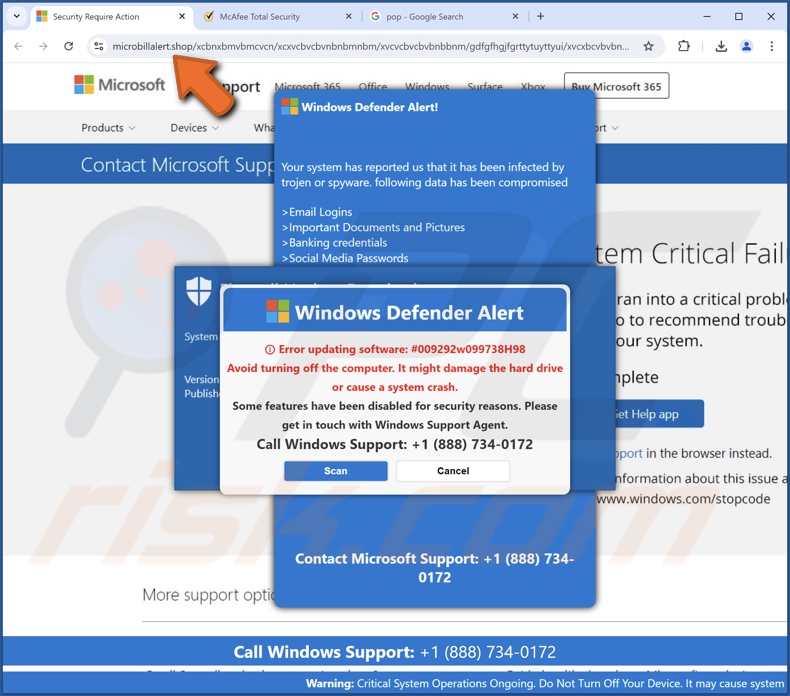
Task: Open the Microsoft 365 nav link
Action: (307, 87)
